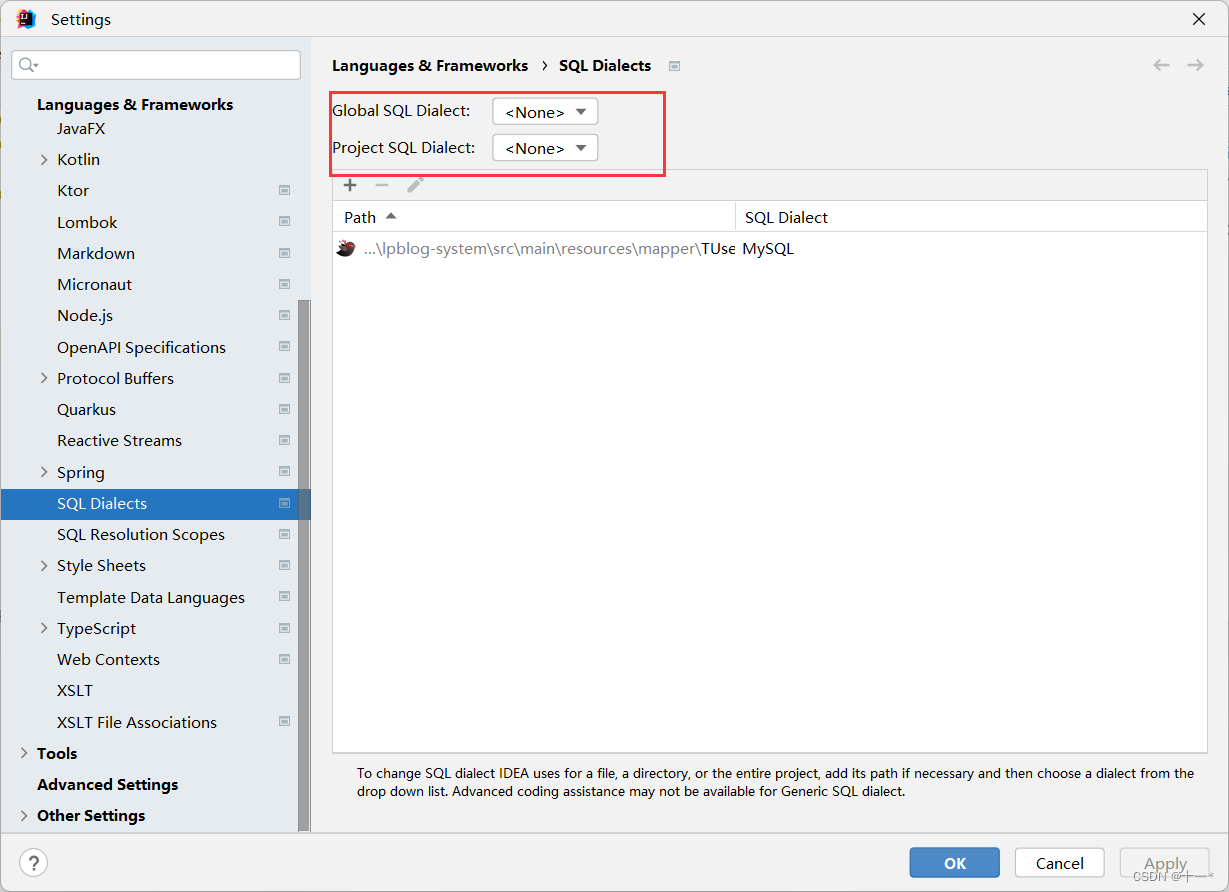Click the project icon next to OpenAPI Specifications

point(284,347)
